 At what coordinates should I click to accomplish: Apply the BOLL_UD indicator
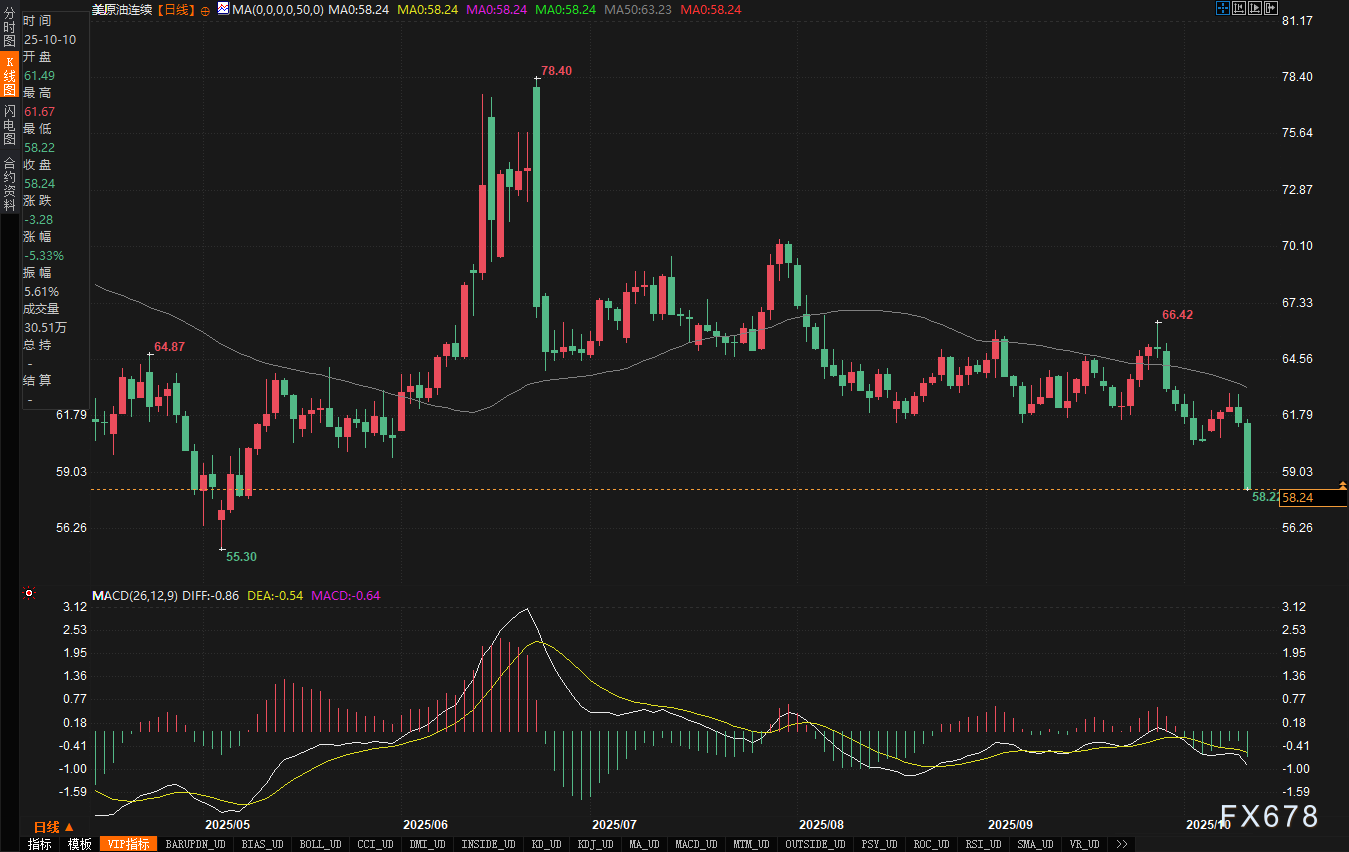coord(320,844)
